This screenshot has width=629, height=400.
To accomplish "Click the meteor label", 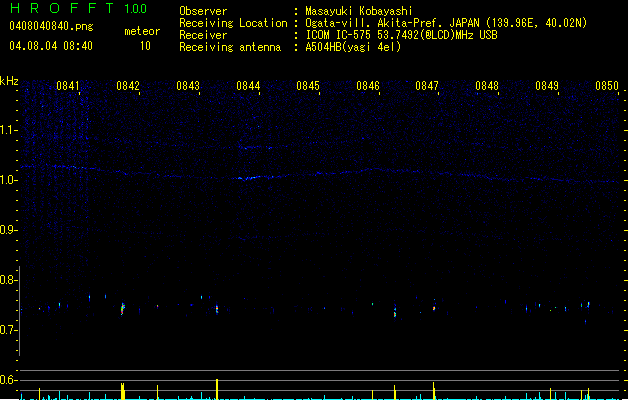I will tap(142, 31).
